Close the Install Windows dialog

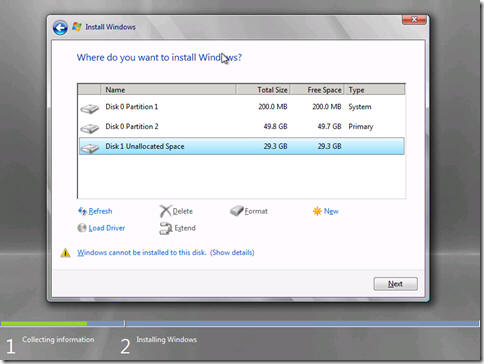pos(414,20)
